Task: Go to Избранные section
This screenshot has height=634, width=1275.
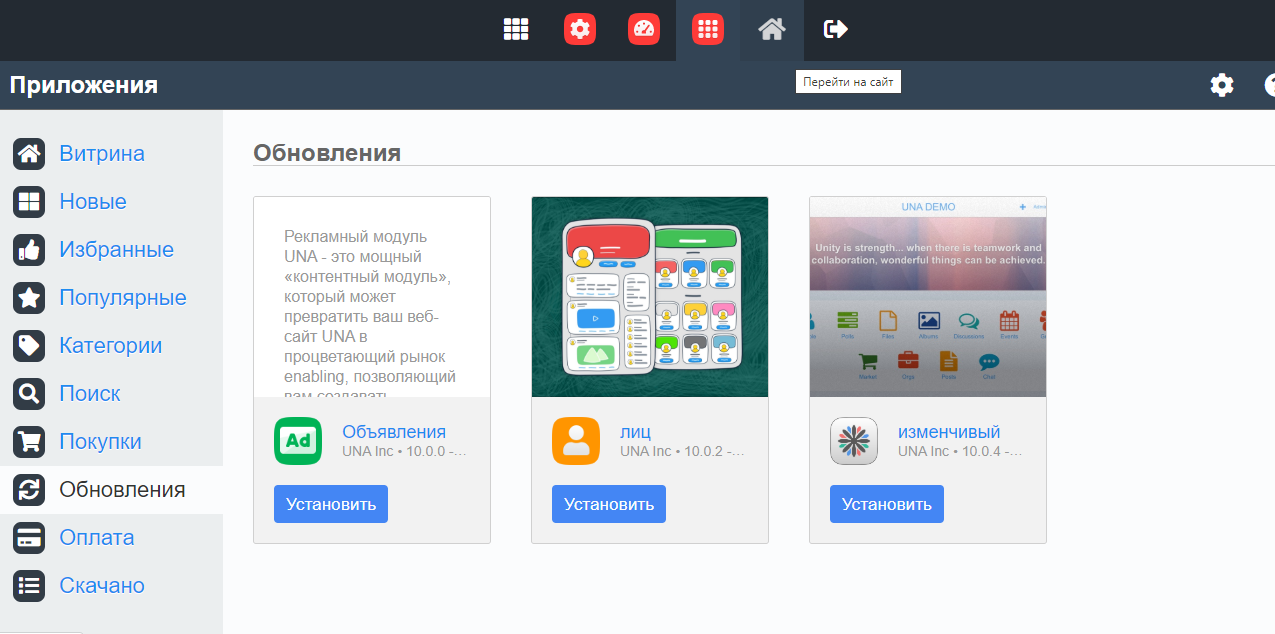Action: (x=116, y=250)
